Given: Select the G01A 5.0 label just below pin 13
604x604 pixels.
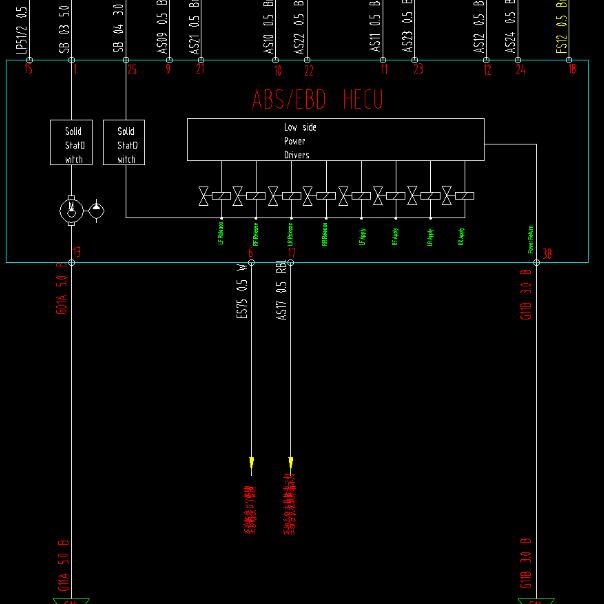Looking at the screenshot, I should point(62,289).
